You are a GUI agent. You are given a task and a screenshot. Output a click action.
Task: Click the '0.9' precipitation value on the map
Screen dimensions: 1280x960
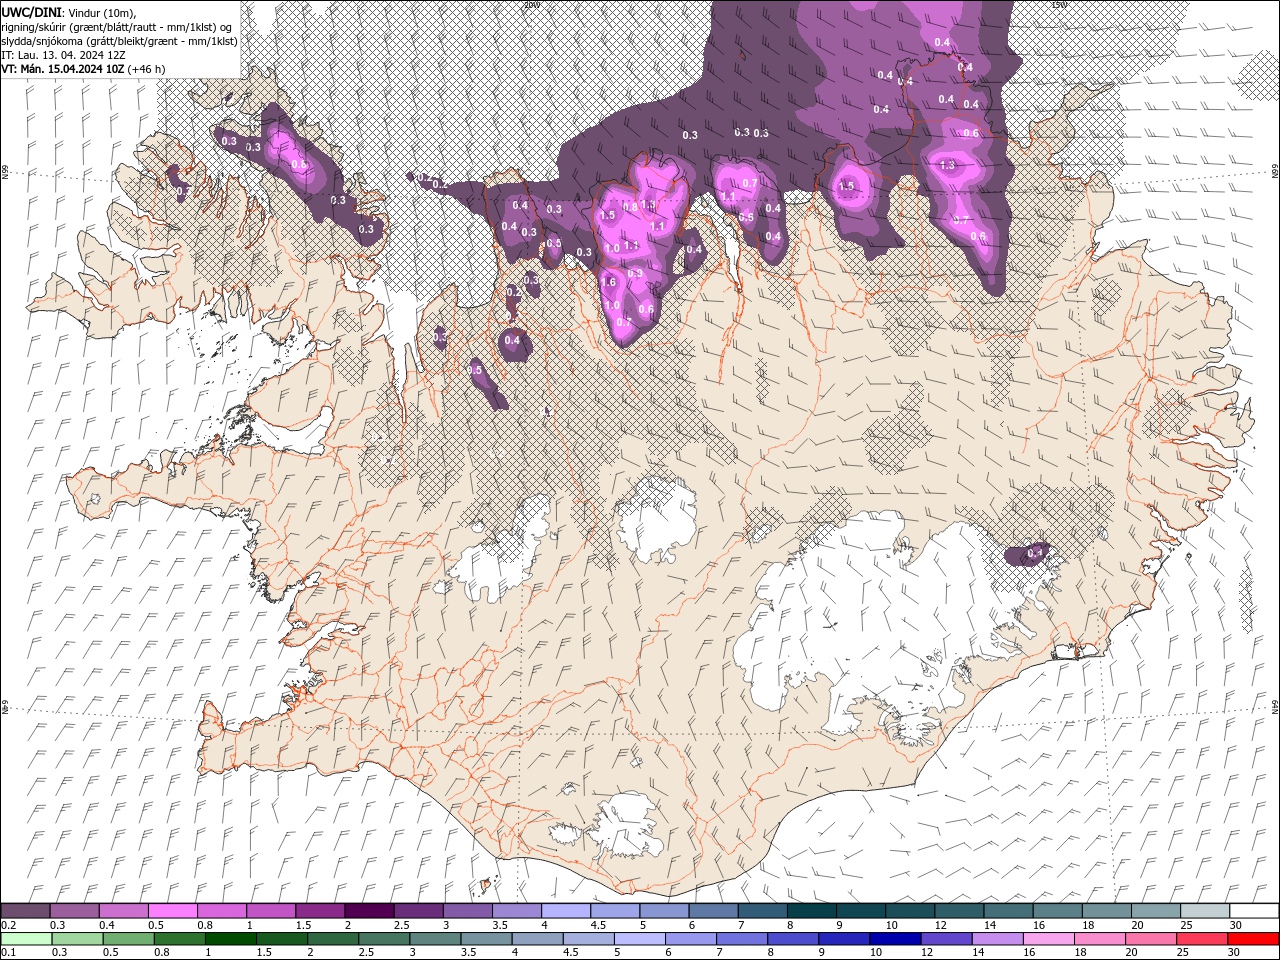pyautogui.click(x=635, y=273)
